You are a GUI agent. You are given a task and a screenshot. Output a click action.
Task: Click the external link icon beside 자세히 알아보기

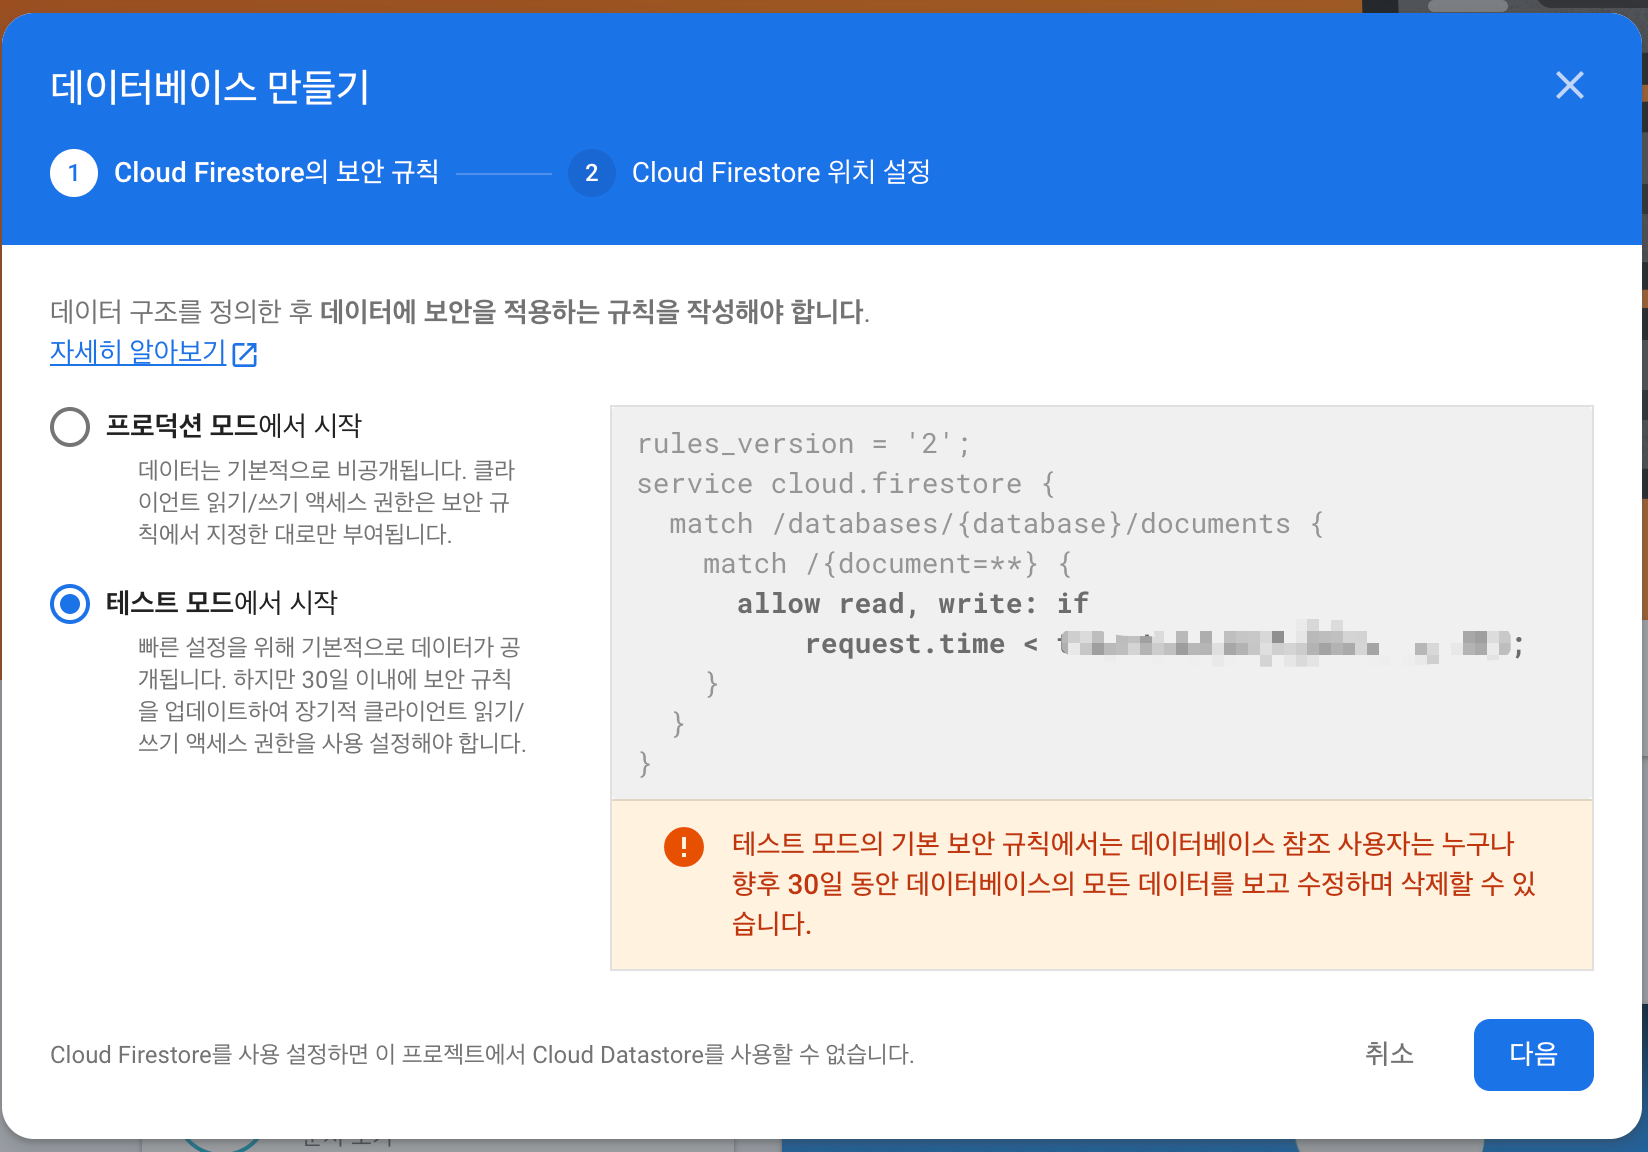click(x=245, y=354)
